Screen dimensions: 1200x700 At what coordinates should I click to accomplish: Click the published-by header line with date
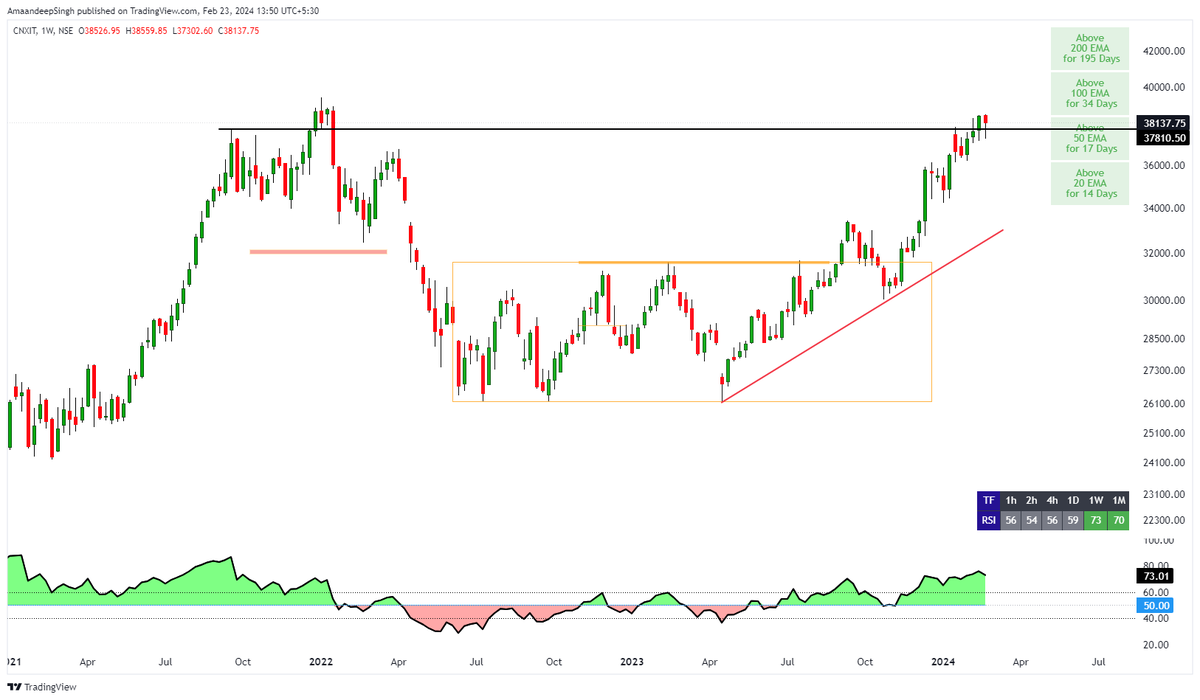coord(164,11)
